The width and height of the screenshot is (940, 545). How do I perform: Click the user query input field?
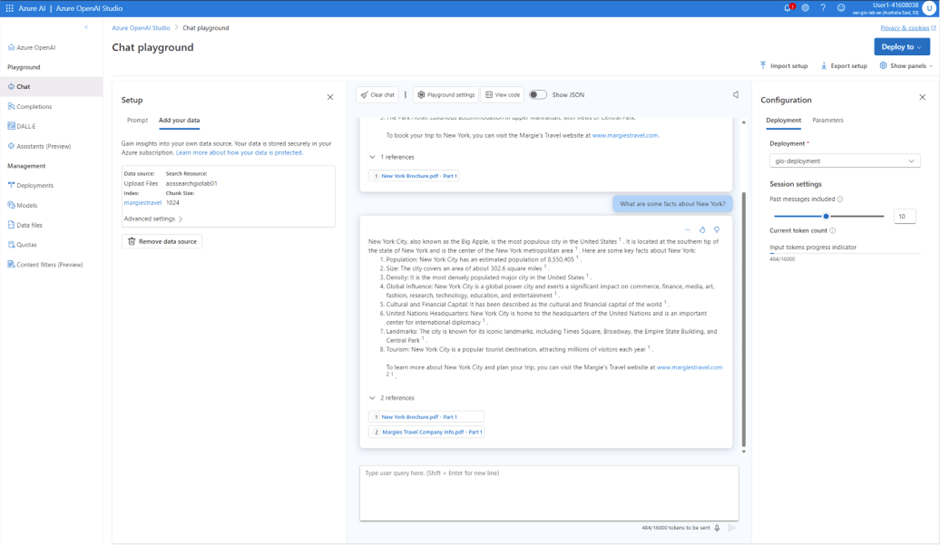tap(548, 490)
